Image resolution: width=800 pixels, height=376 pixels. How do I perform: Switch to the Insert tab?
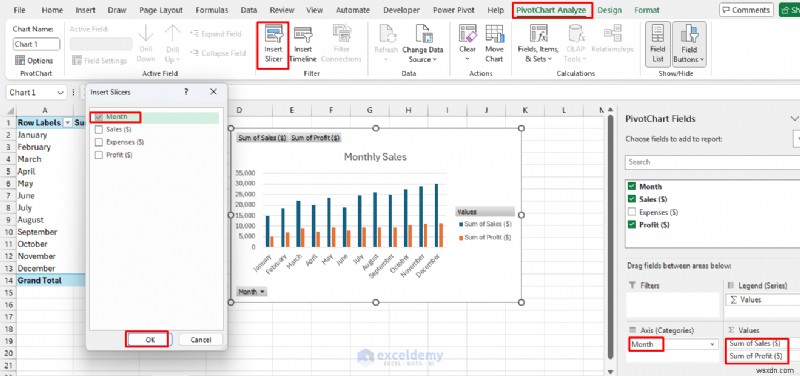(85, 10)
